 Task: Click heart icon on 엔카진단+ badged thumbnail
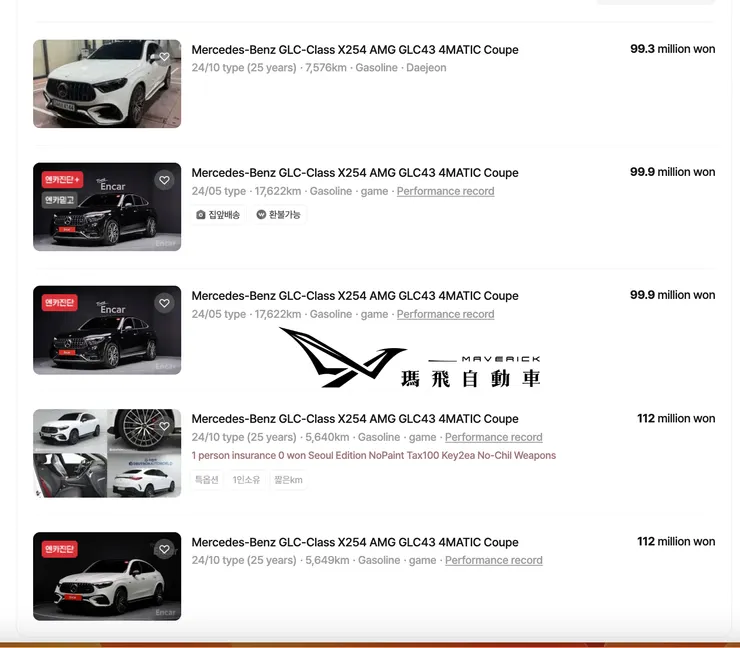point(164,180)
